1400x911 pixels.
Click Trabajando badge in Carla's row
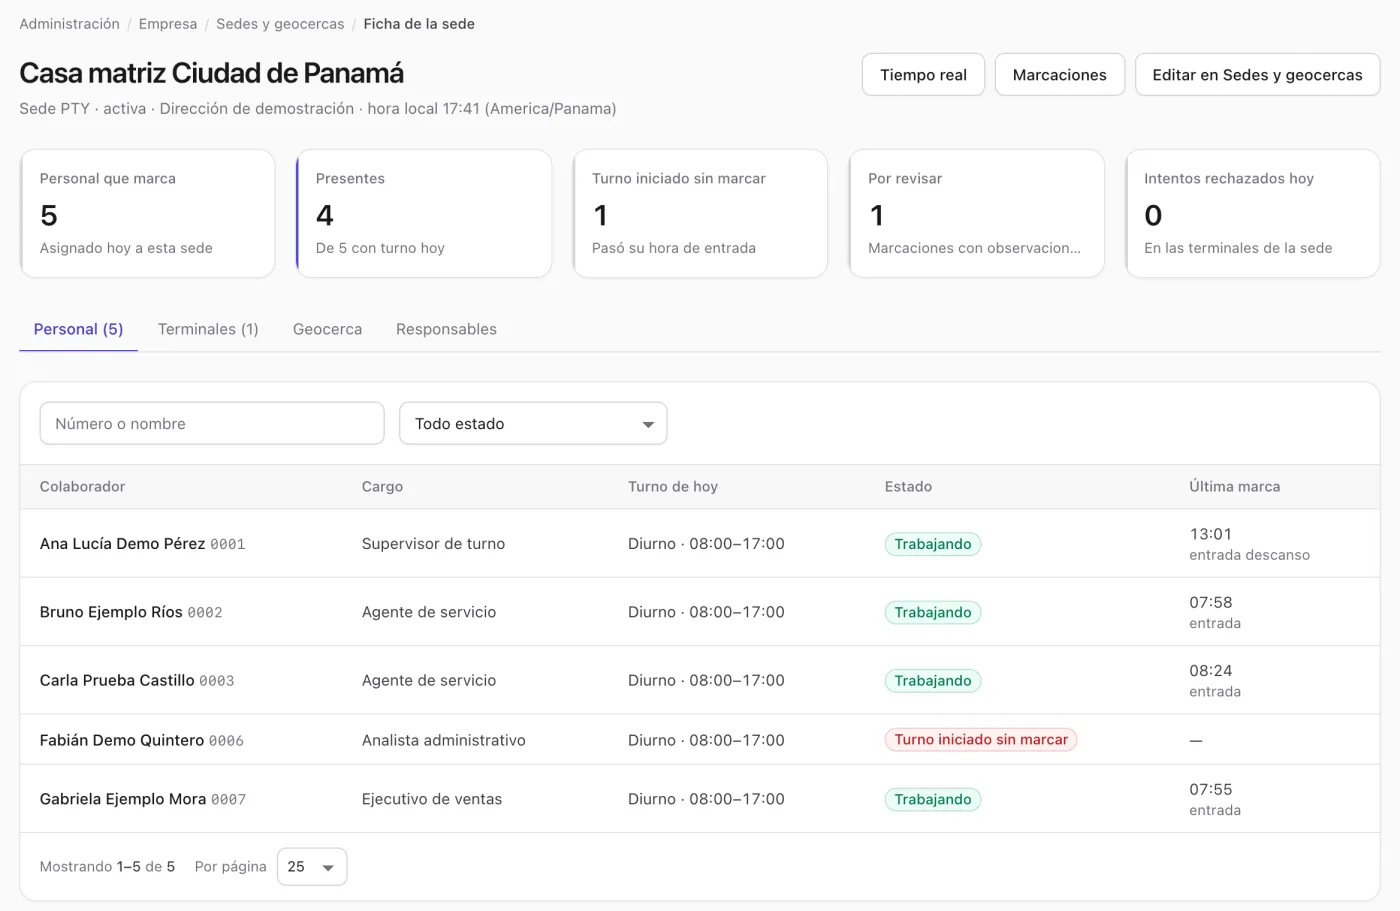coord(932,681)
